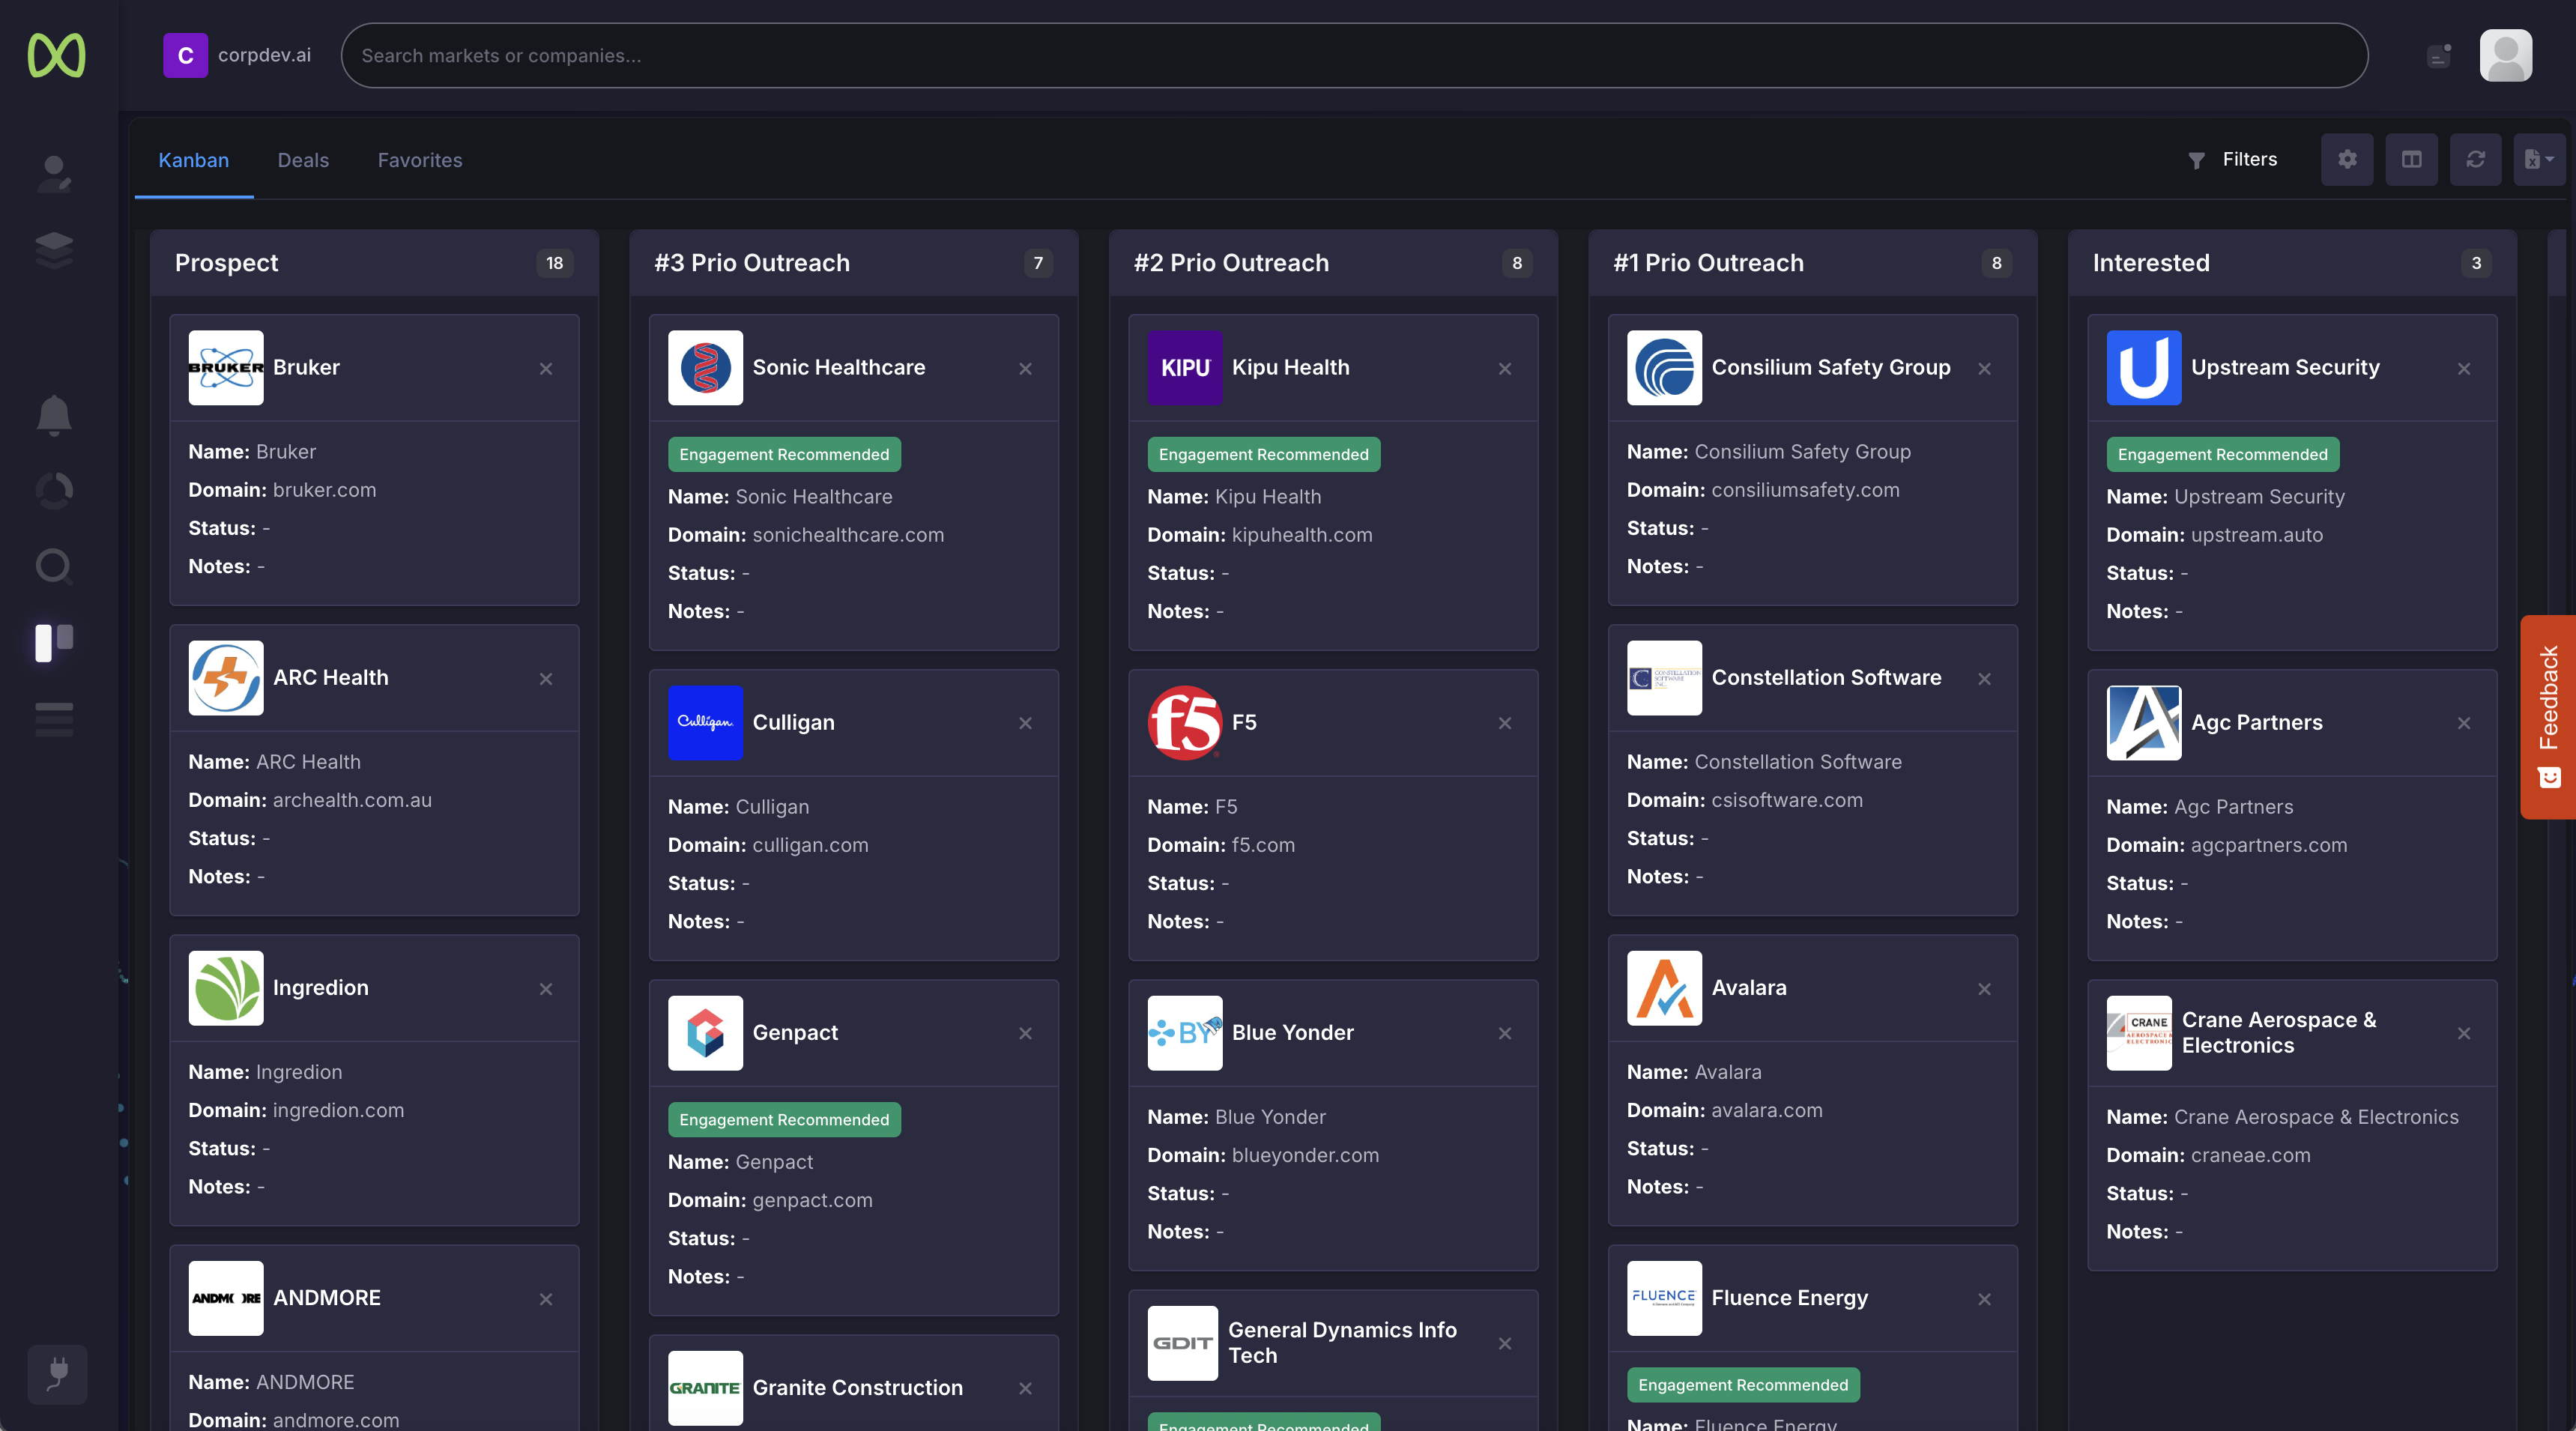
Task: Open notifications via the bell icon
Action: 54,415
